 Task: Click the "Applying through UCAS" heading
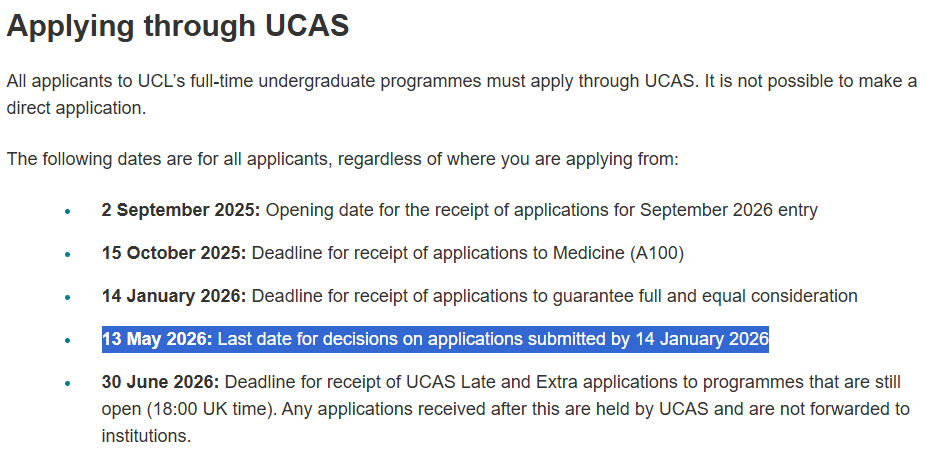click(x=178, y=26)
